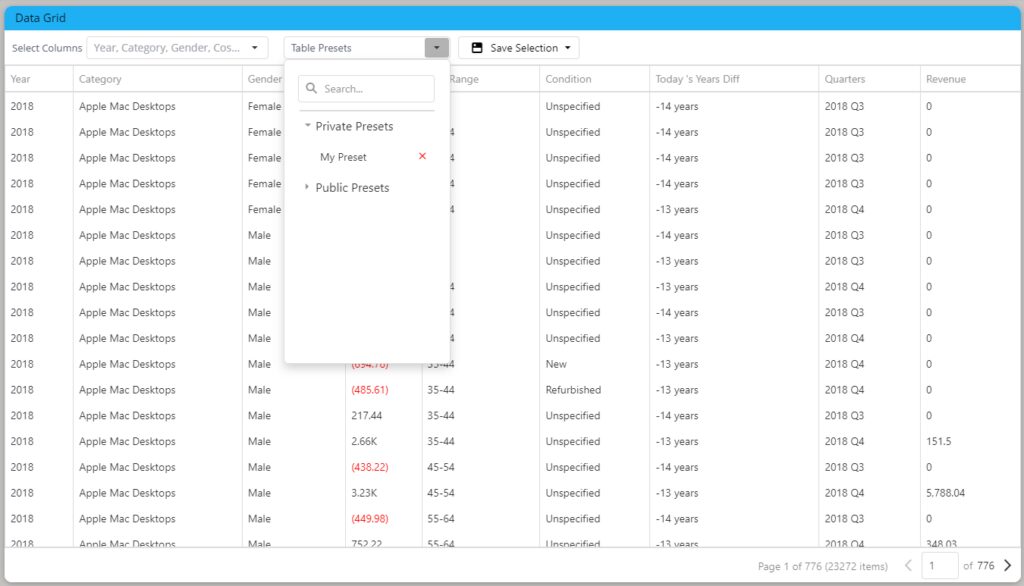Click the Select Columns dropdown caret
The image size is (1024, 586).
click(x=254, y=47)
